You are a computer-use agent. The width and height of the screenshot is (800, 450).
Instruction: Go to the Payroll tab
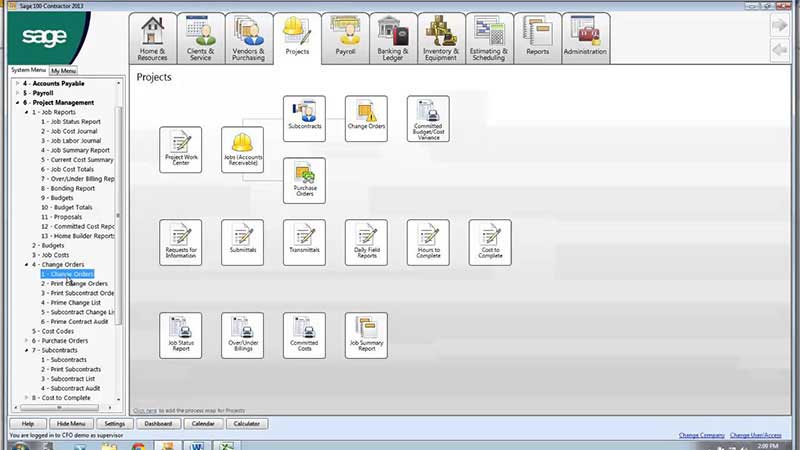pos(345,38)
